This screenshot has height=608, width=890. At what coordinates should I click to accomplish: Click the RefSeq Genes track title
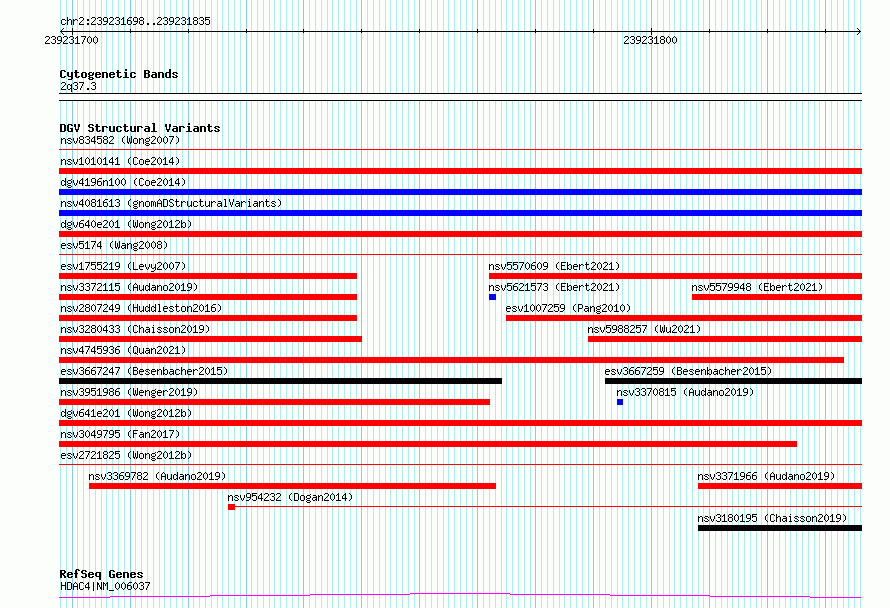[x=101, y=575]
